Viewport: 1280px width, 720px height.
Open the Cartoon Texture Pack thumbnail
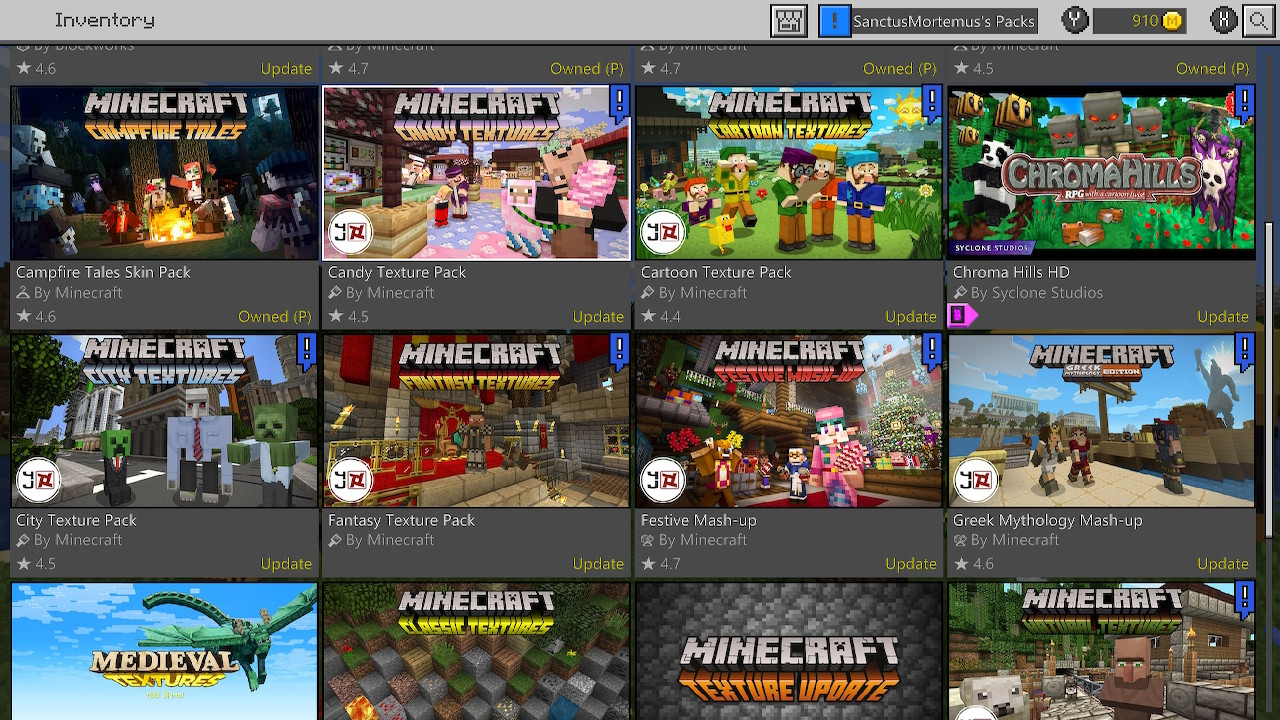788,173
